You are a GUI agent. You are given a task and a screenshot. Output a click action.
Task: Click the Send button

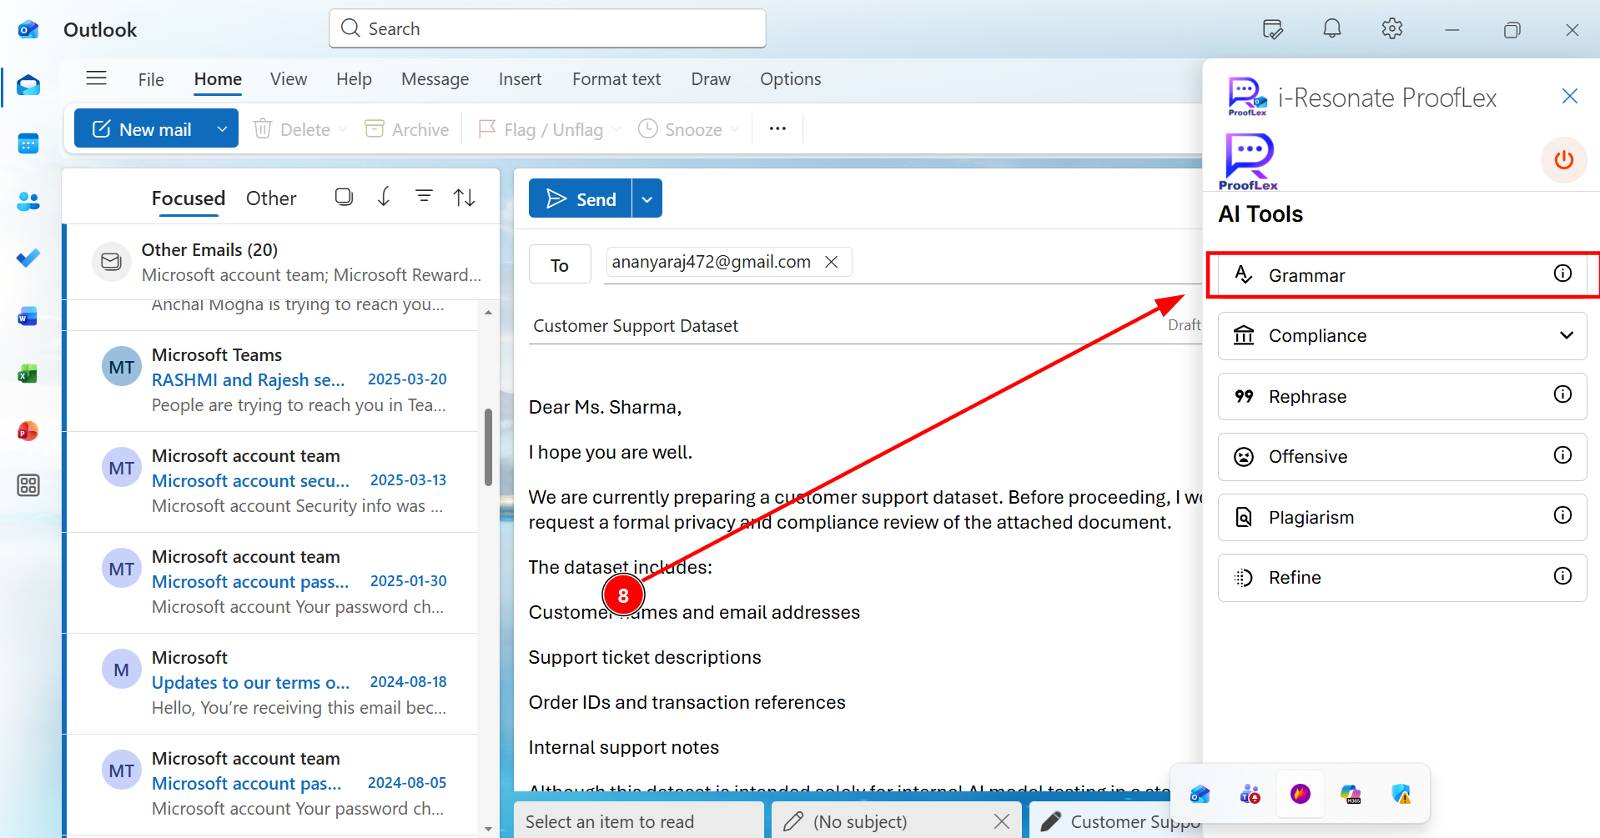581,199
